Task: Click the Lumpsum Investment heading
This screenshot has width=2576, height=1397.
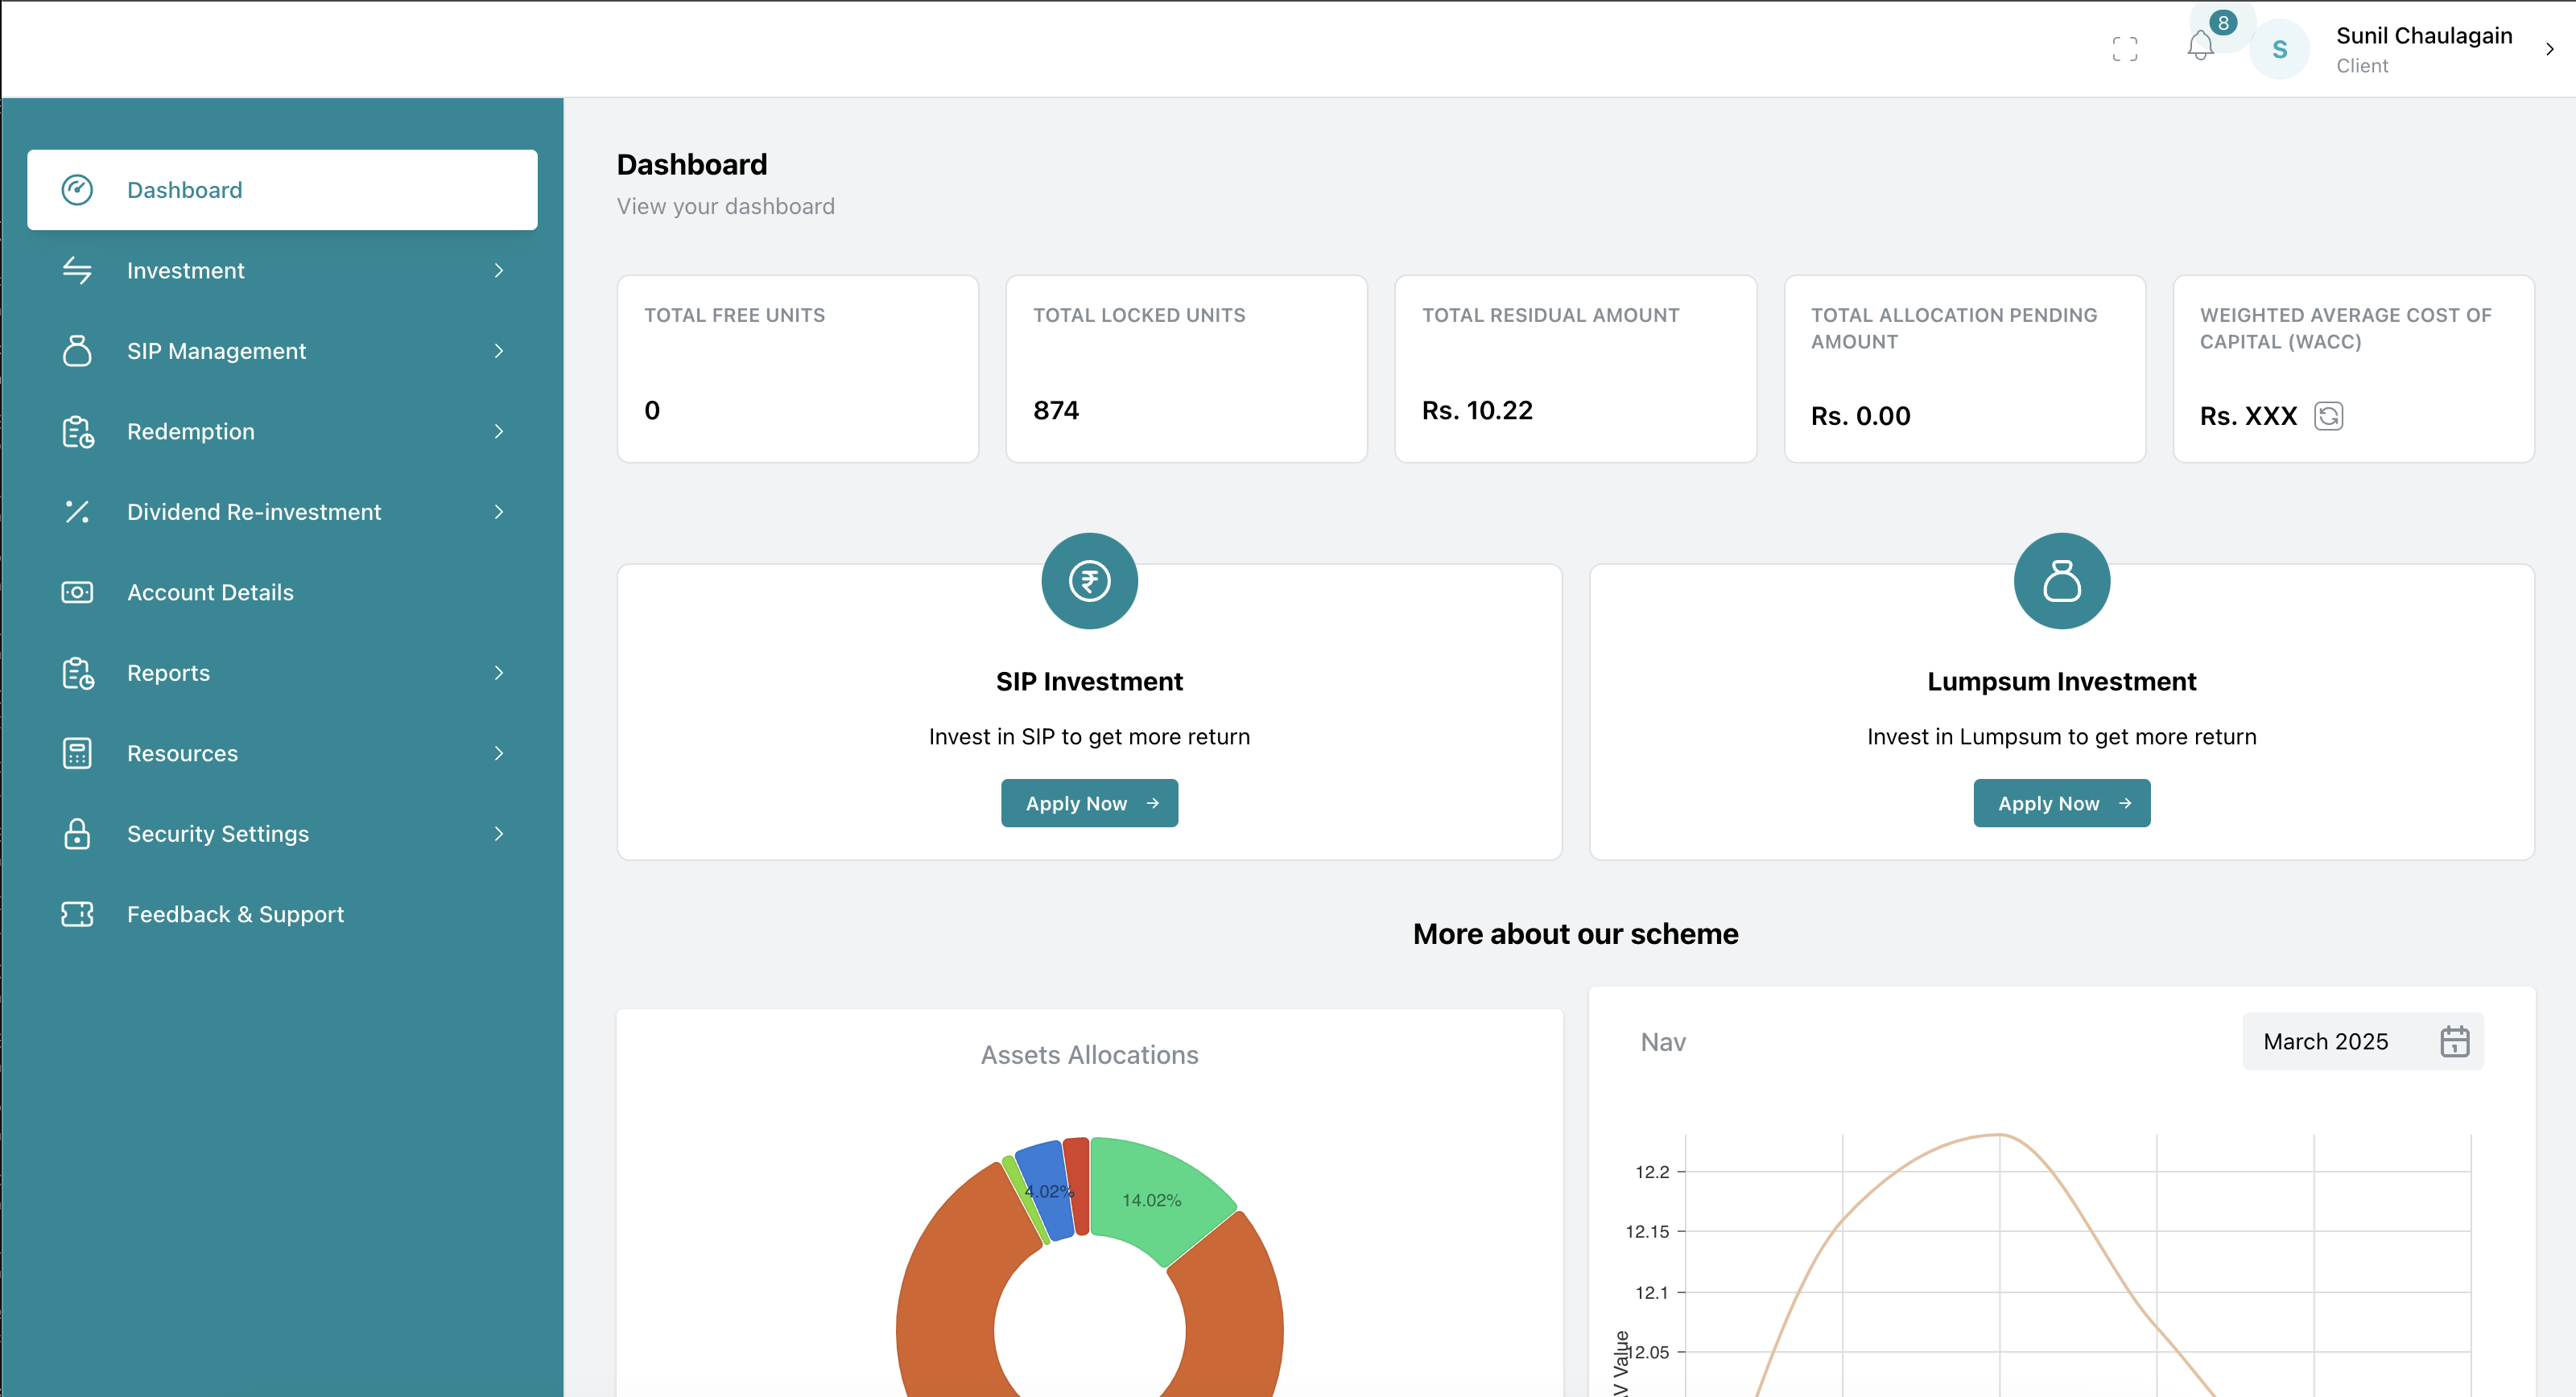Action: (x=2061, y=681)
